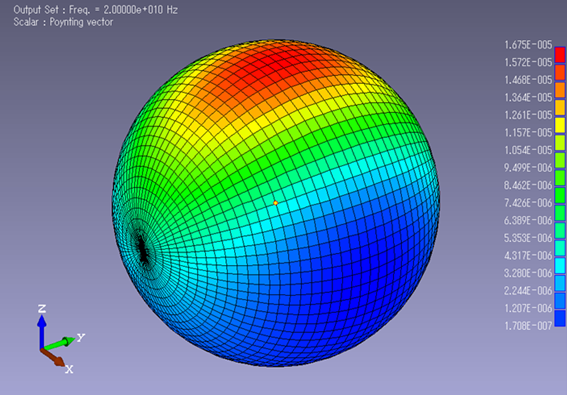Click the maximum legend value 1.675E-005
The width and height of the screenshot is (567, 395).
[528, 45]
